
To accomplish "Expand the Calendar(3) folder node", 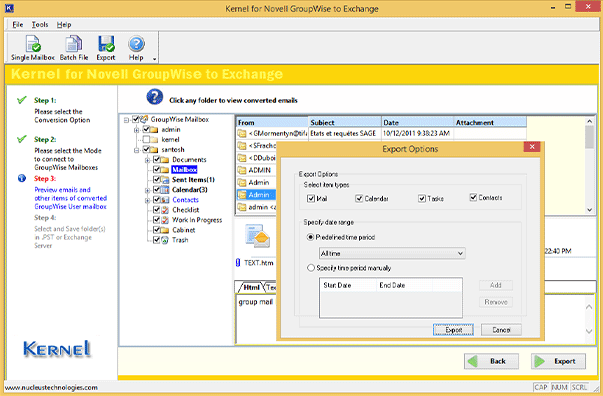I will [147, 190].
